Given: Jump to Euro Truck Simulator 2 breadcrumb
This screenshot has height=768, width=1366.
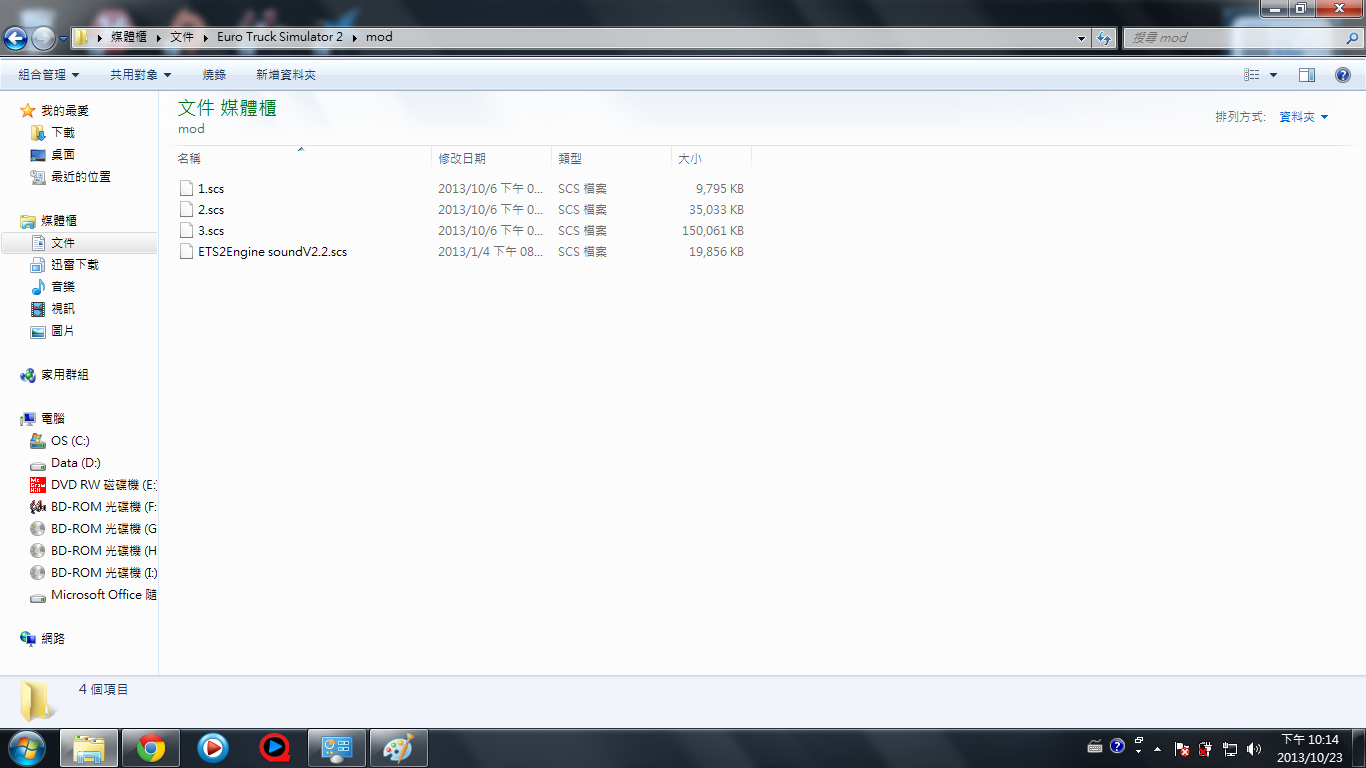Looking at the screenshot, I should tap(280, 38).
